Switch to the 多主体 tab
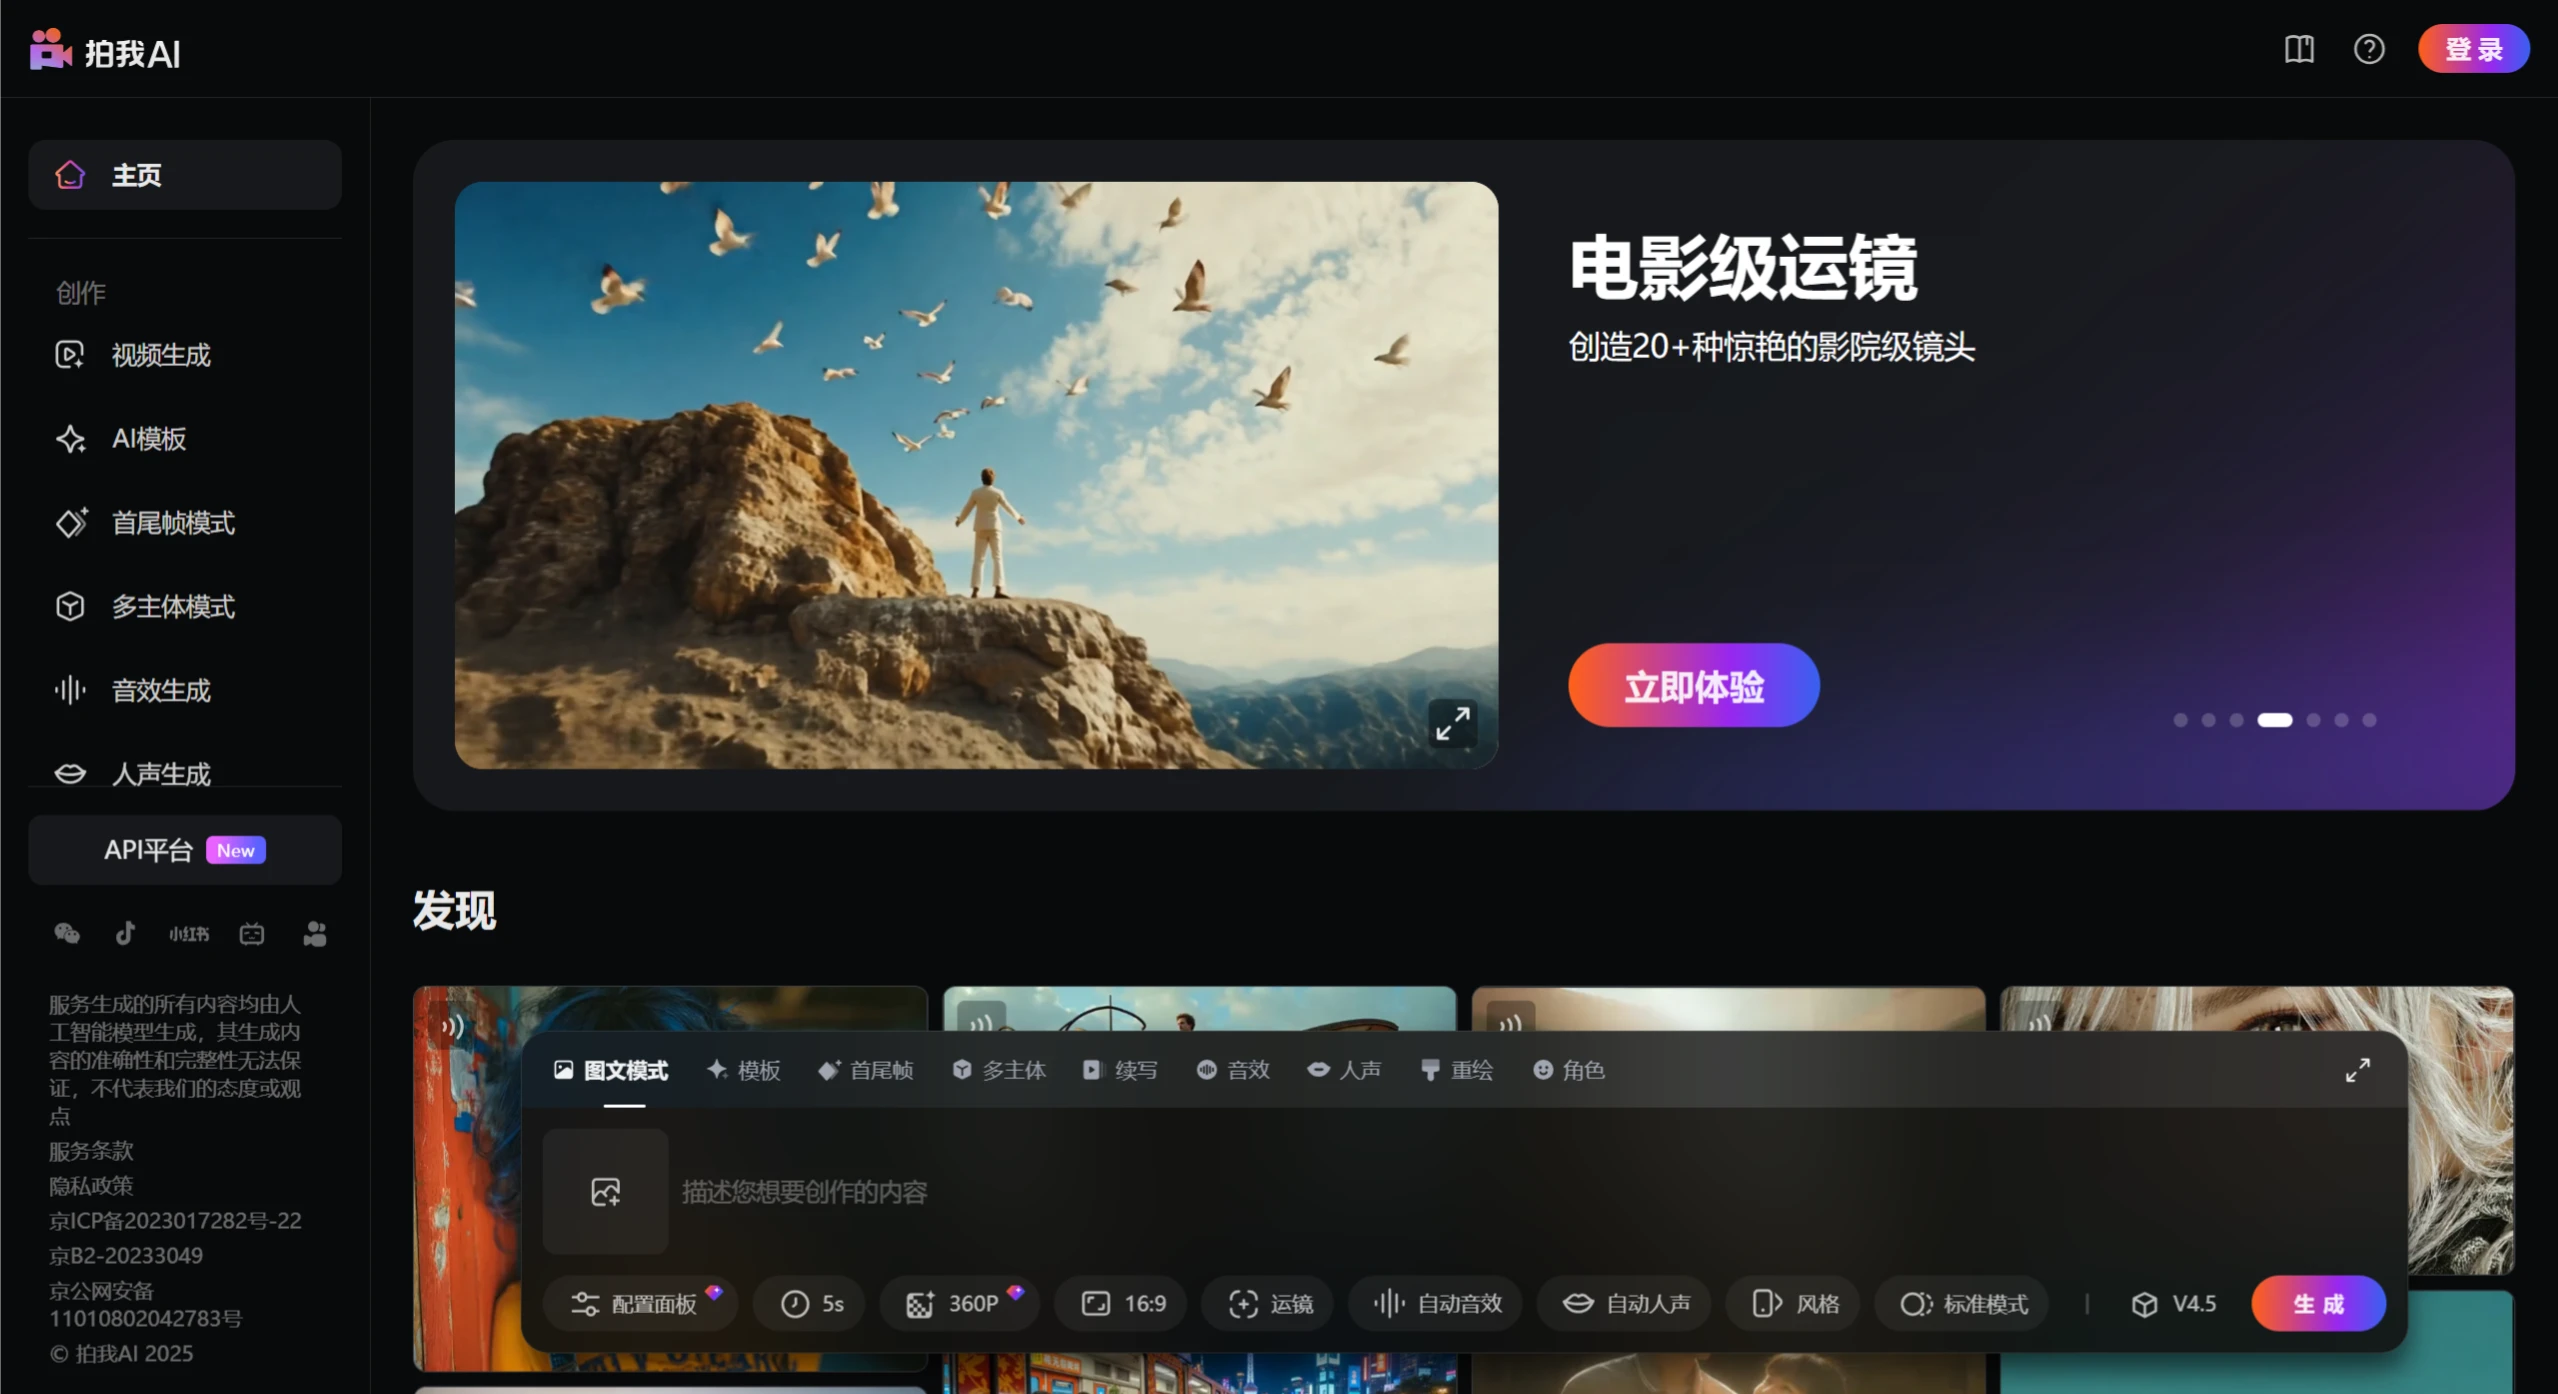Screen dimensions: 2558x1394 tap(998, 1070)
